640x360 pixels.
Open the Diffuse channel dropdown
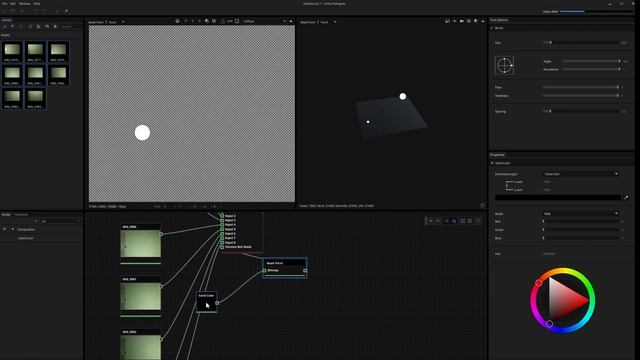(x=264, y=21)
